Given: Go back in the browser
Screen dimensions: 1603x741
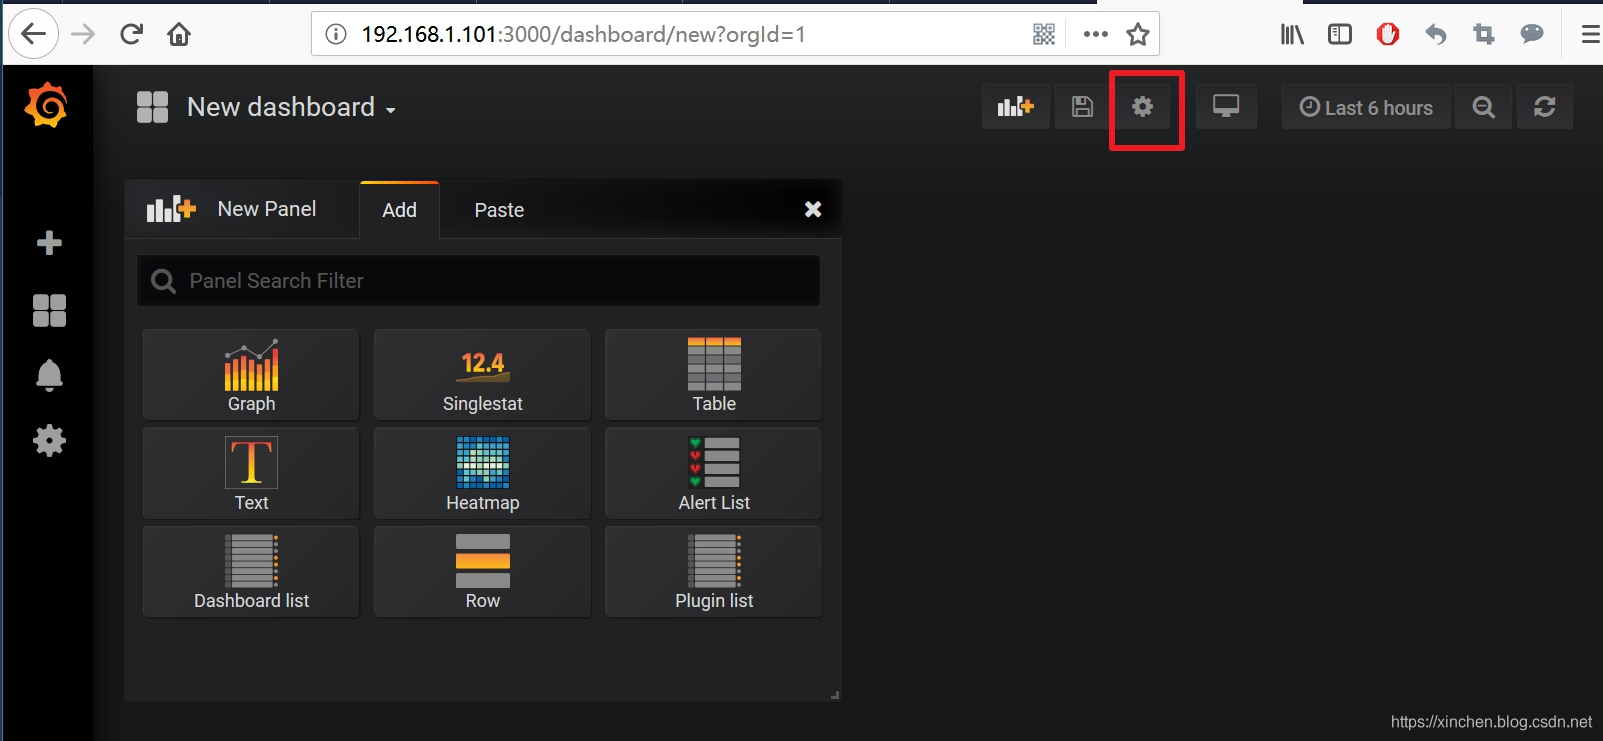Looking at the screenshot, I should [x=33, y=34].
